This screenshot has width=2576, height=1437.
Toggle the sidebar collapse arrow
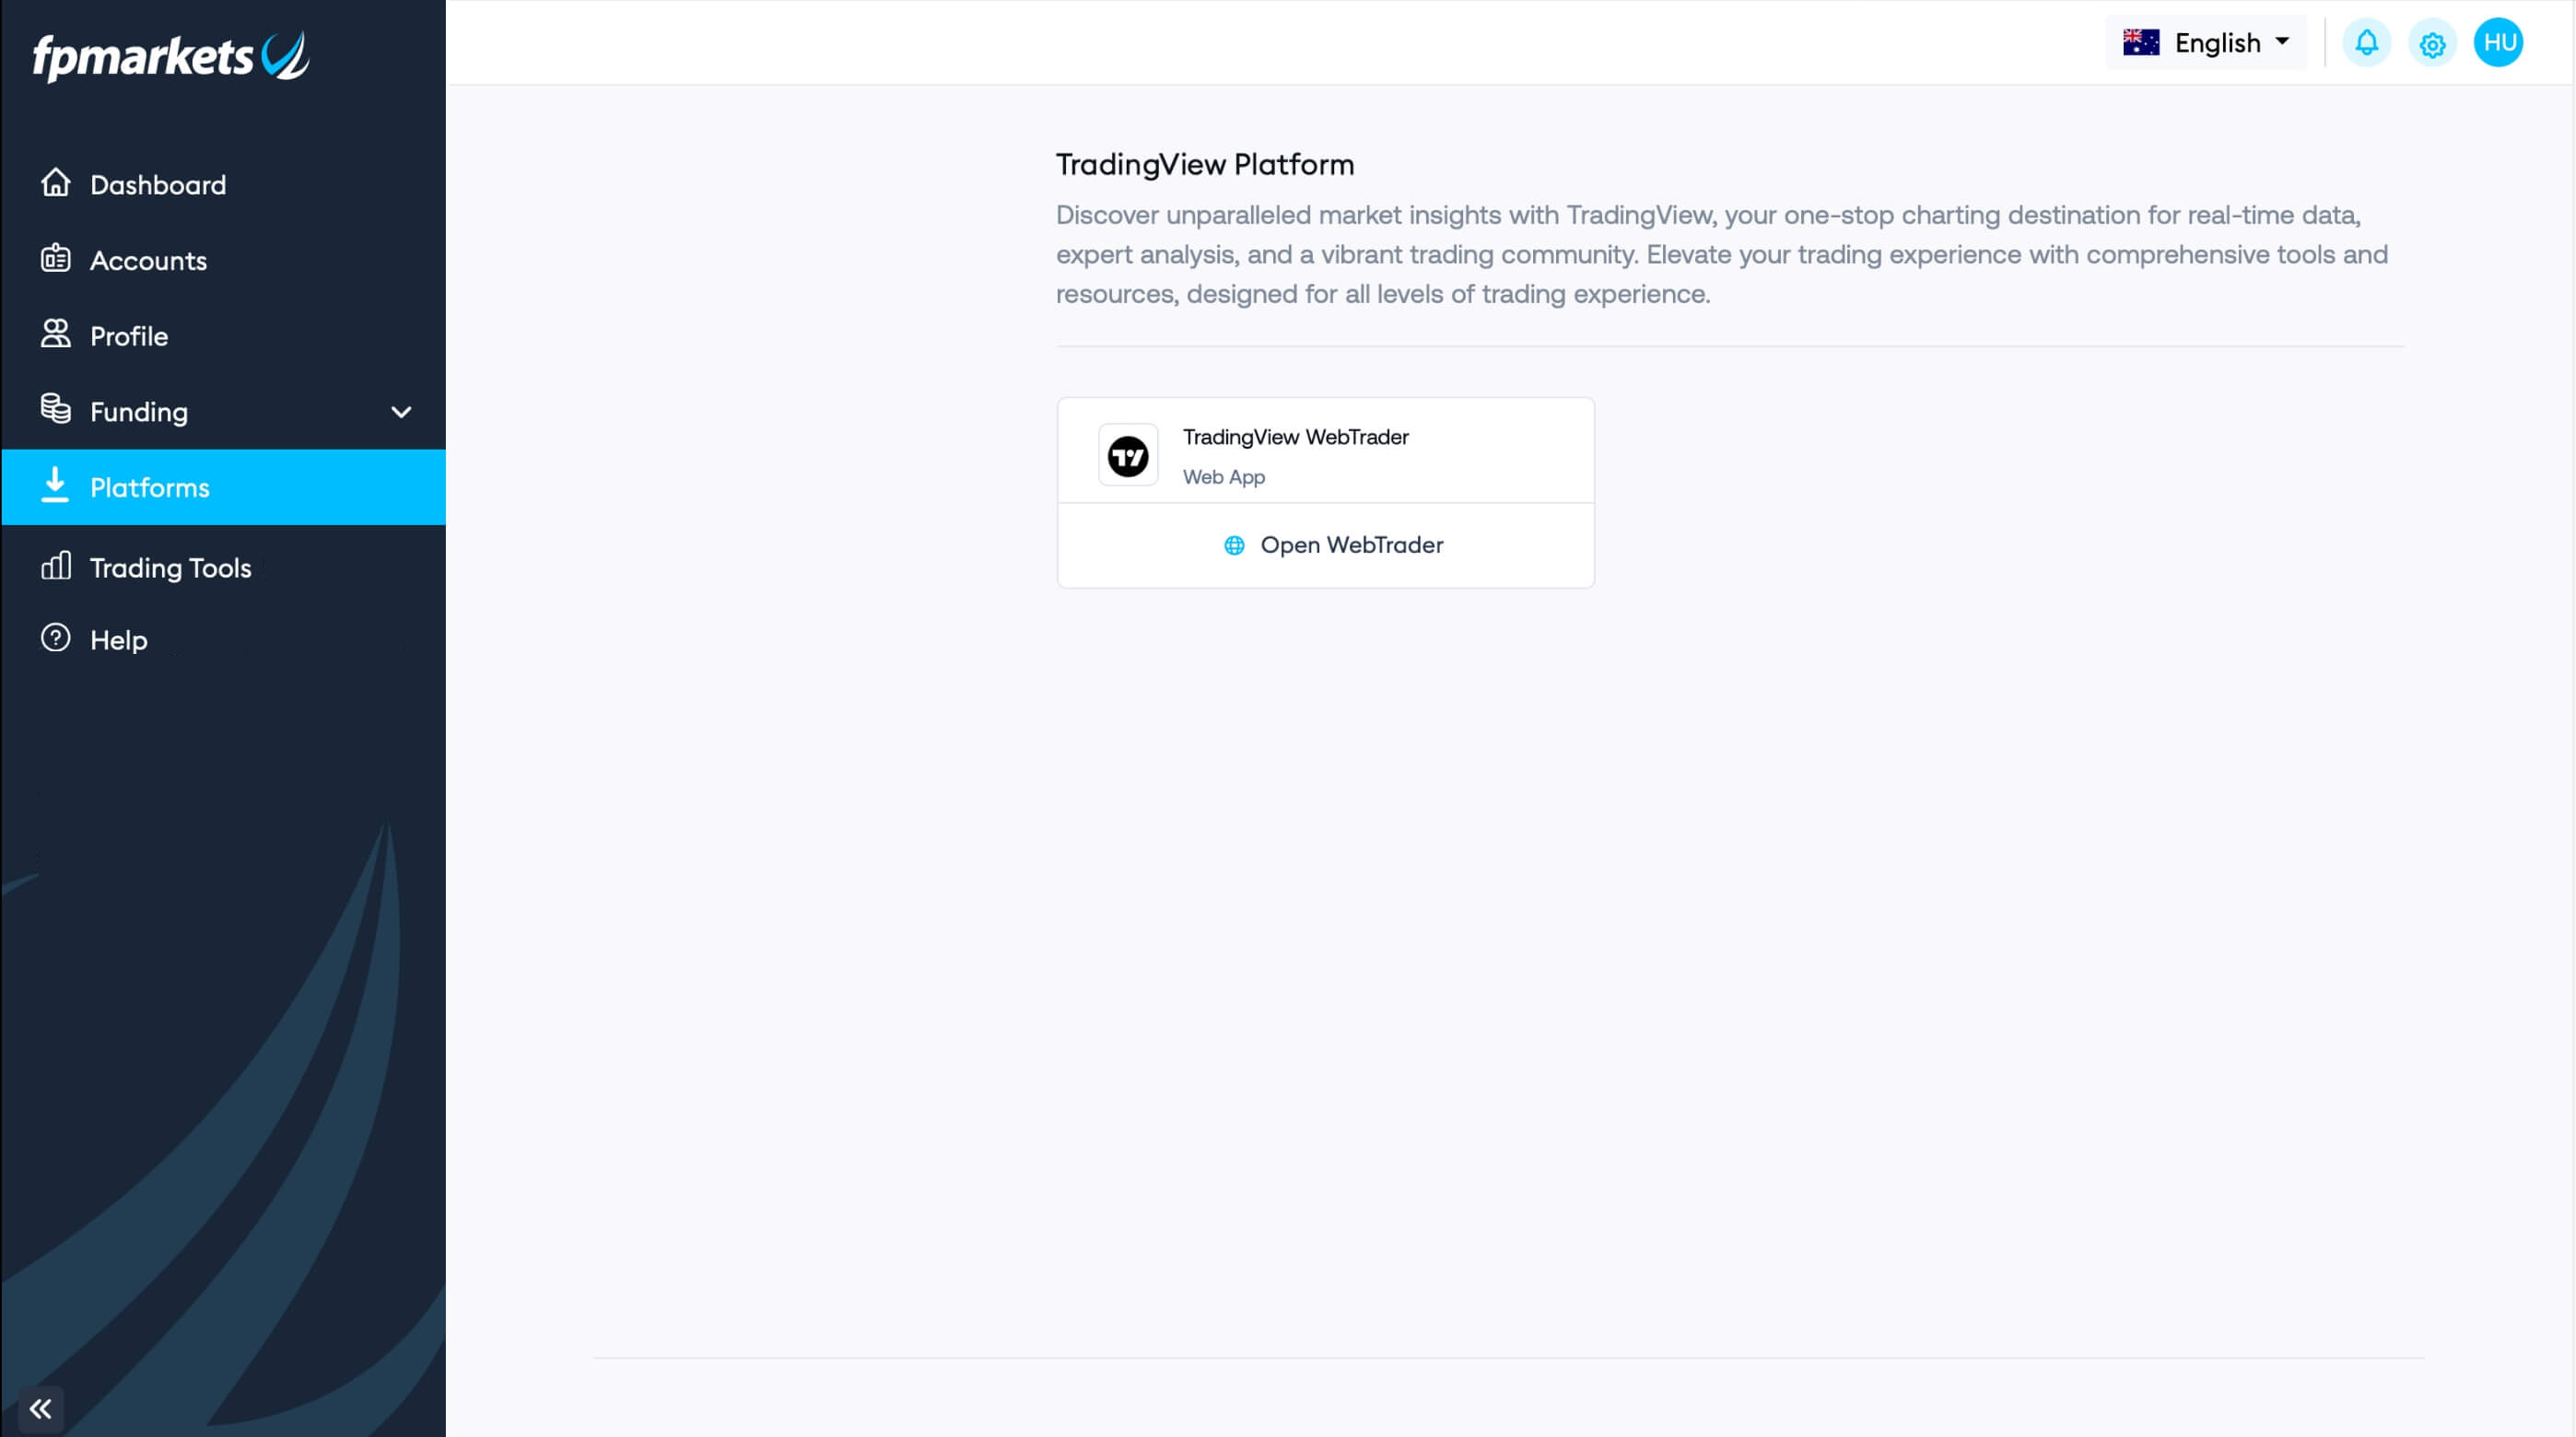coord(39,1407)
